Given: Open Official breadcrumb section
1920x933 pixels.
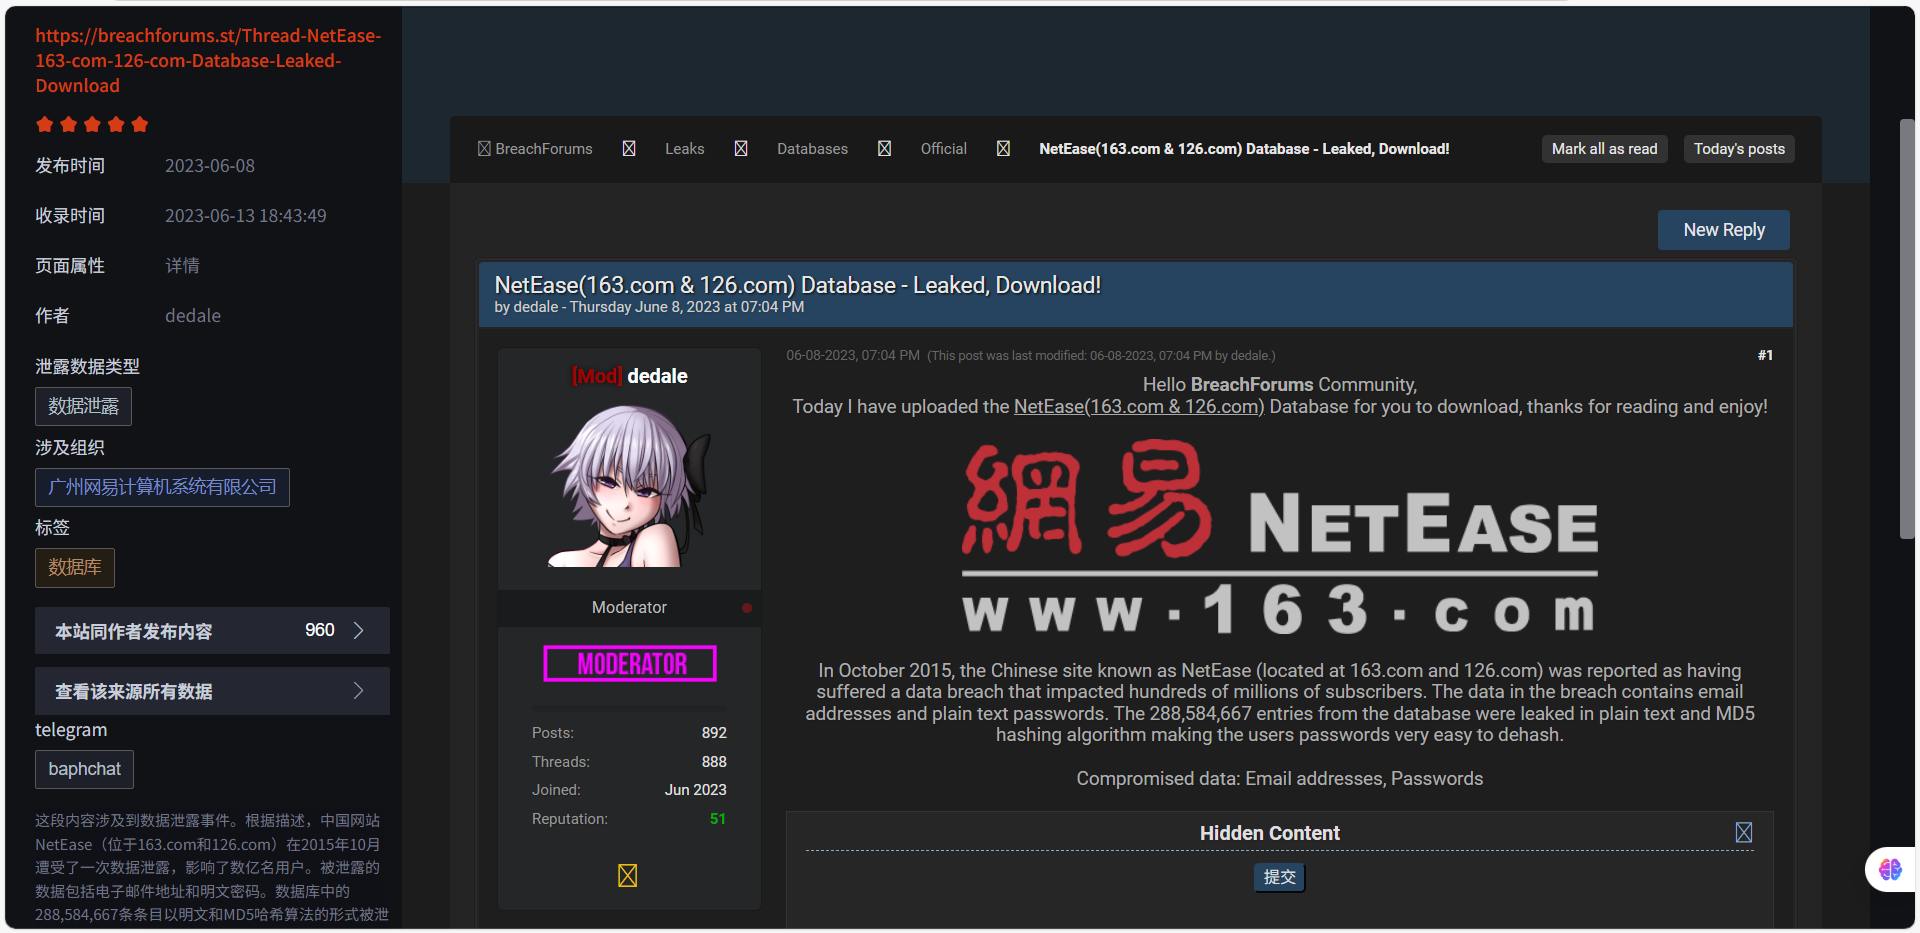Looking at the screenshot, I should coord(944,149).
